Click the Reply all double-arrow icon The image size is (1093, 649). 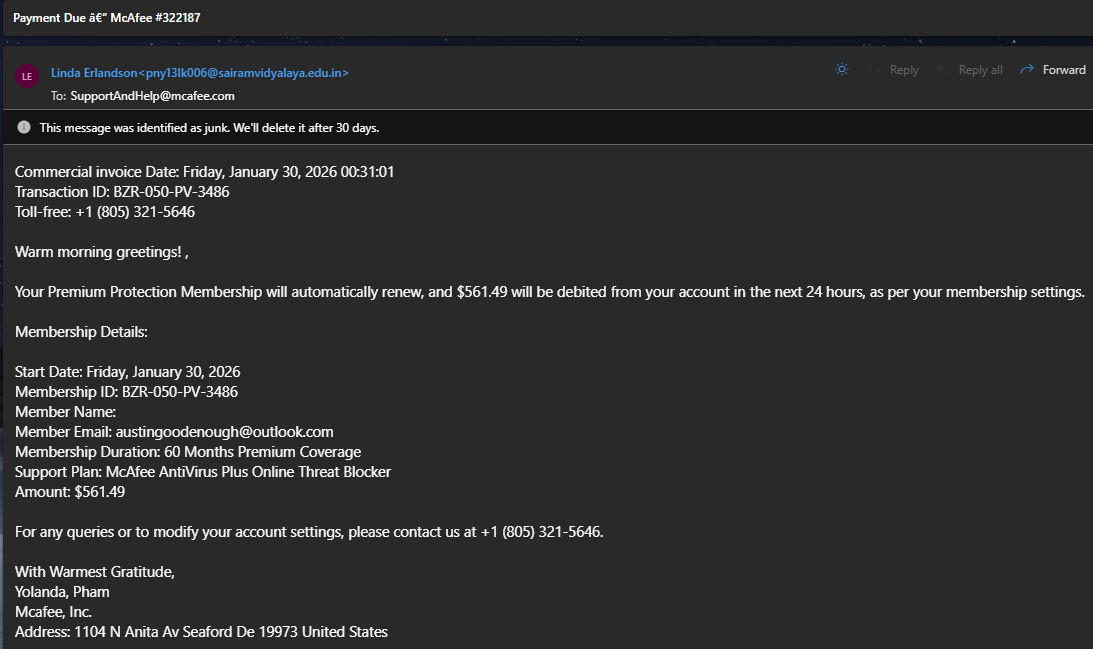tap(942, 70)
